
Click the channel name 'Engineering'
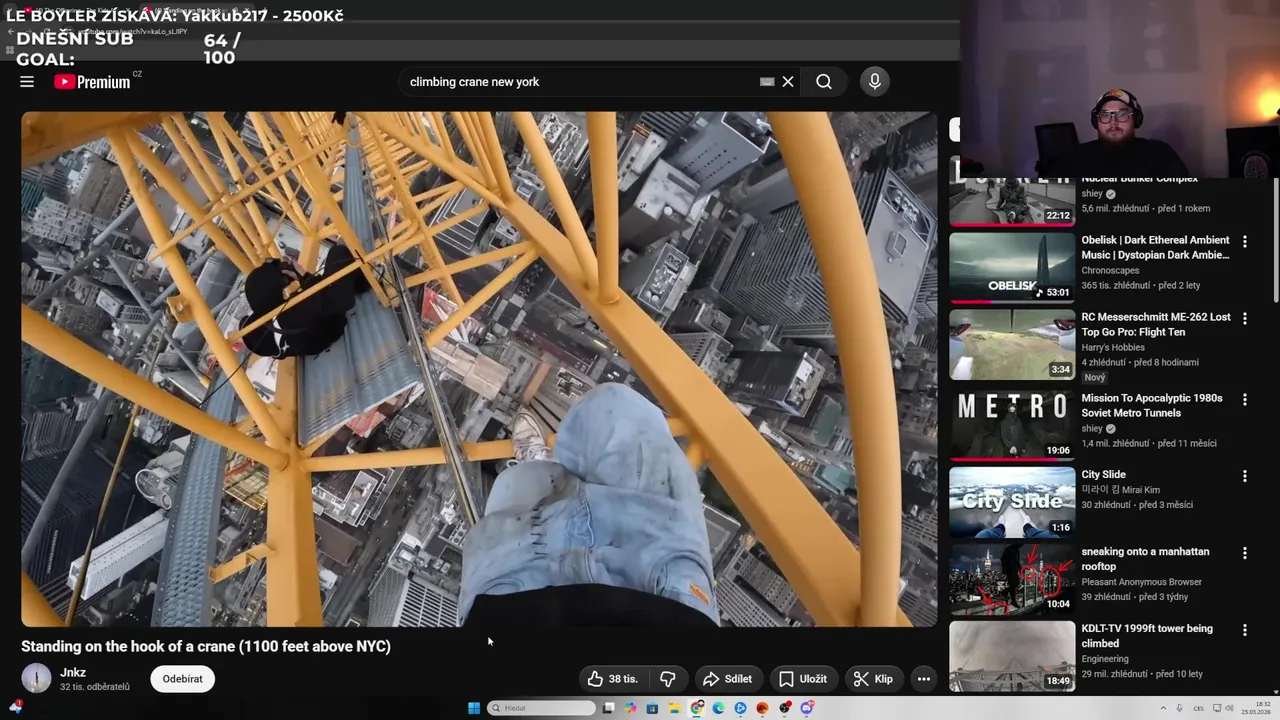(x=1105, y=659)
